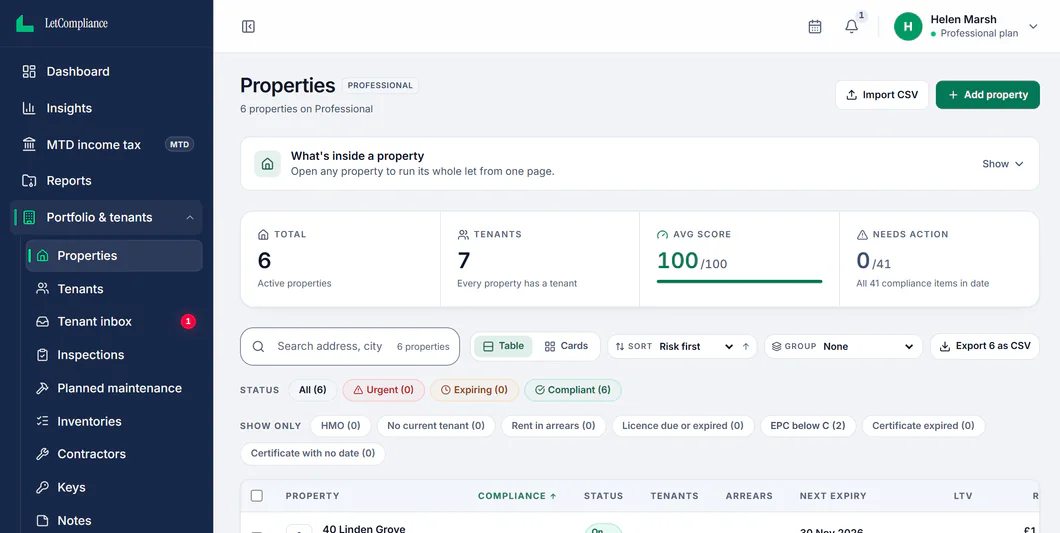The width and height of the screenshot is (1060, 533).
Task: Open Reports in the sidebar
Action: (x=106, y=181)
